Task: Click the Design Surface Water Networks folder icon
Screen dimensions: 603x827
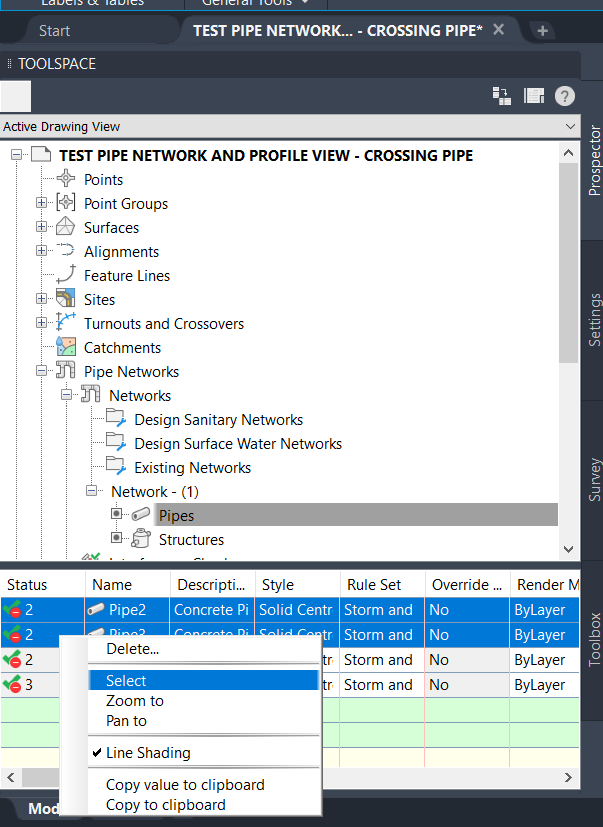Action: click(116, 441)
